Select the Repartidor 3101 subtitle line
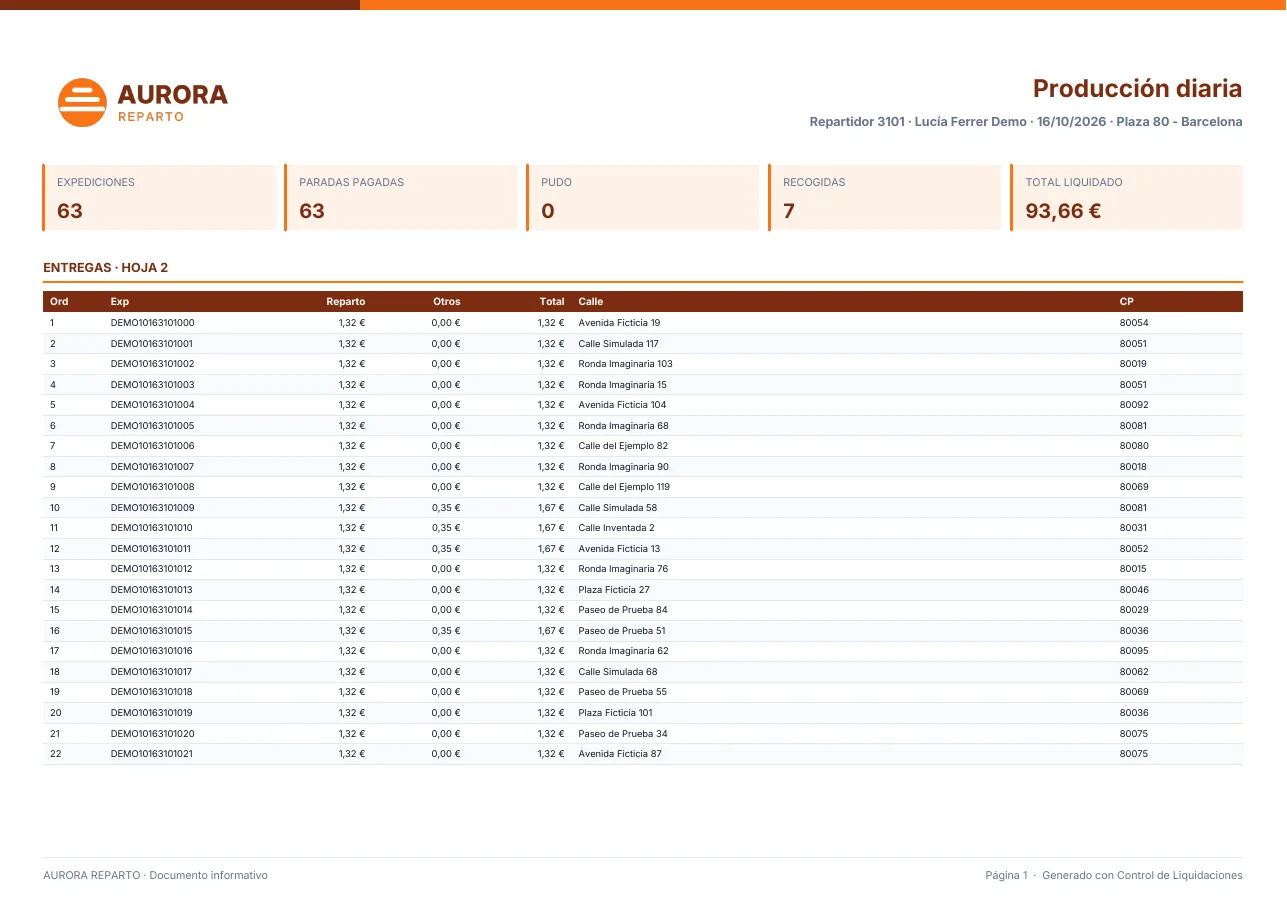The width and height of the screenshot is (1287, 910). (1026, 122)
